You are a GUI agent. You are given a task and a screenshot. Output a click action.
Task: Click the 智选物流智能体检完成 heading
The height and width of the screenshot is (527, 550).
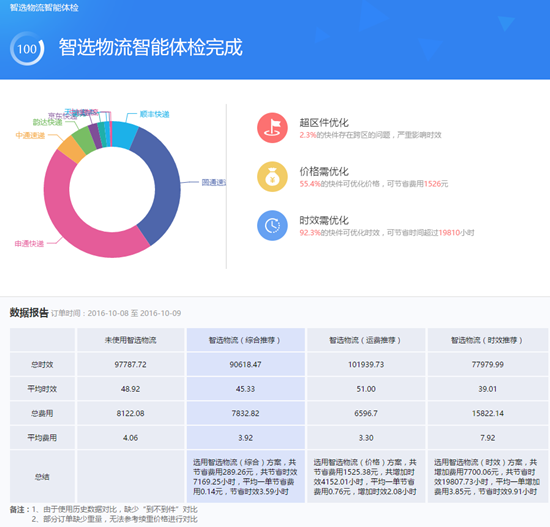coord(150,47)
